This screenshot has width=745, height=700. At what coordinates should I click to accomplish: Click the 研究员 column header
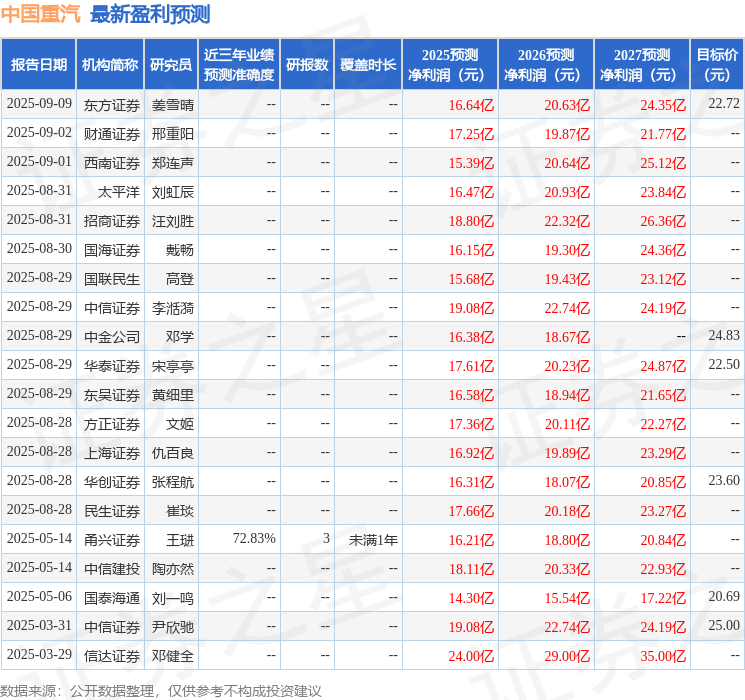pos(171,65)
